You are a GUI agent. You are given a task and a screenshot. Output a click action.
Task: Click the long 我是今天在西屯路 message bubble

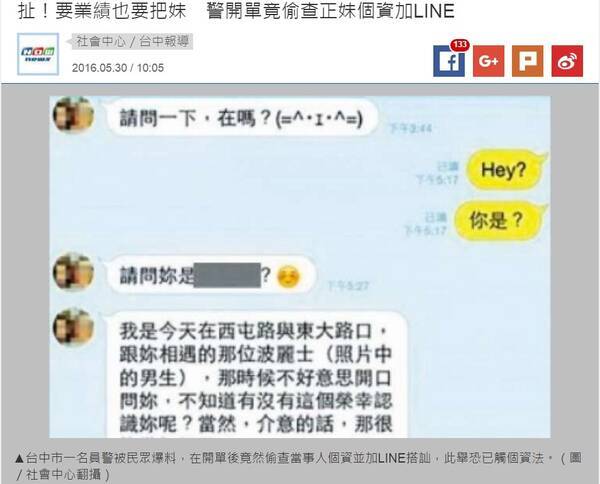256,375
